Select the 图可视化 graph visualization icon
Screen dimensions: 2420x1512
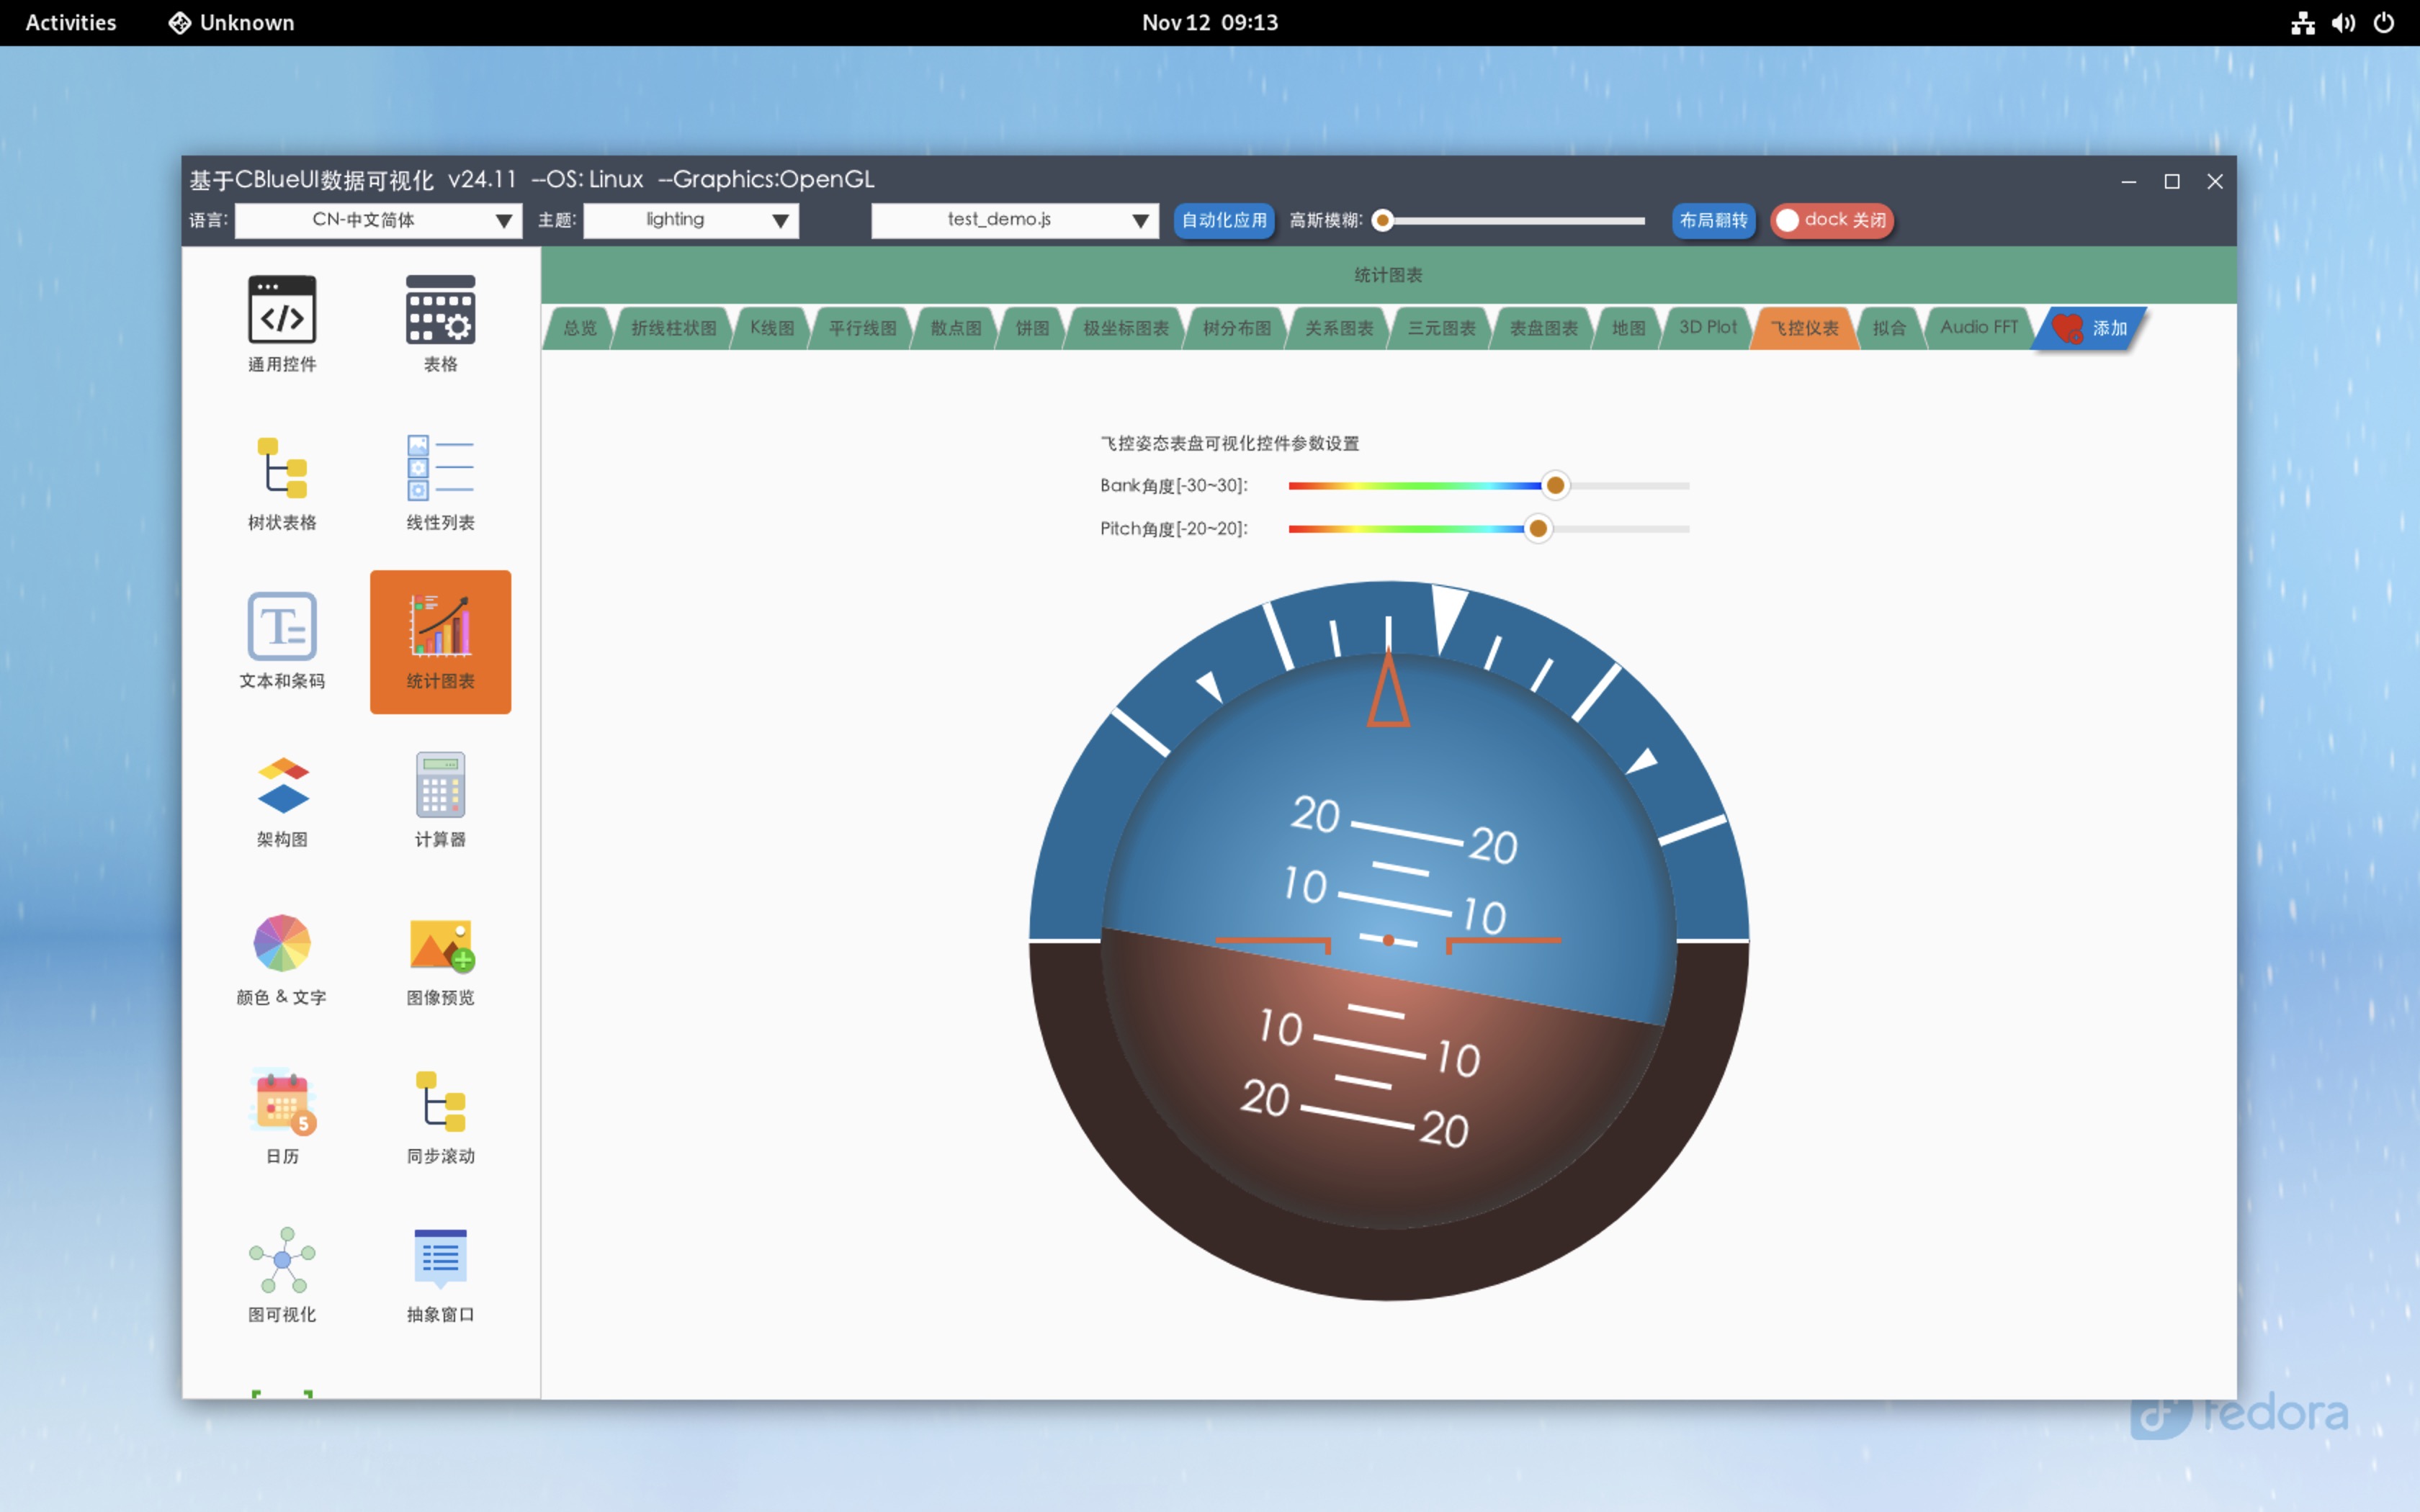tap(282, 1260)
